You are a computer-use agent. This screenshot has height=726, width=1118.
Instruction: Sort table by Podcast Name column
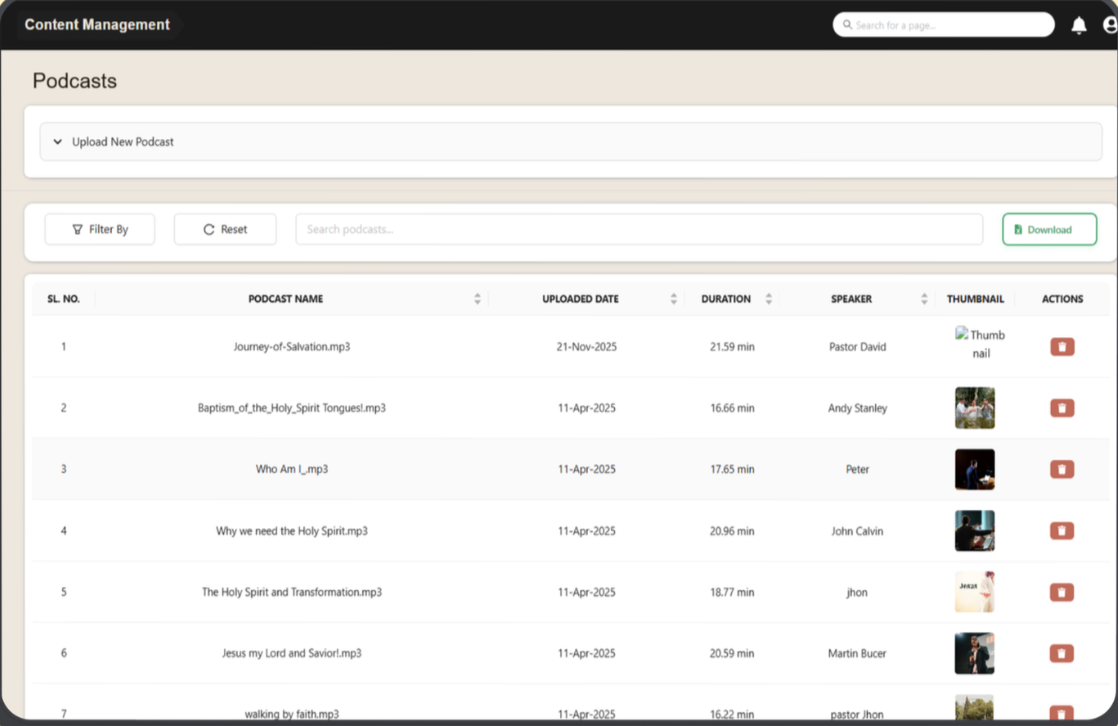[477, 299]
